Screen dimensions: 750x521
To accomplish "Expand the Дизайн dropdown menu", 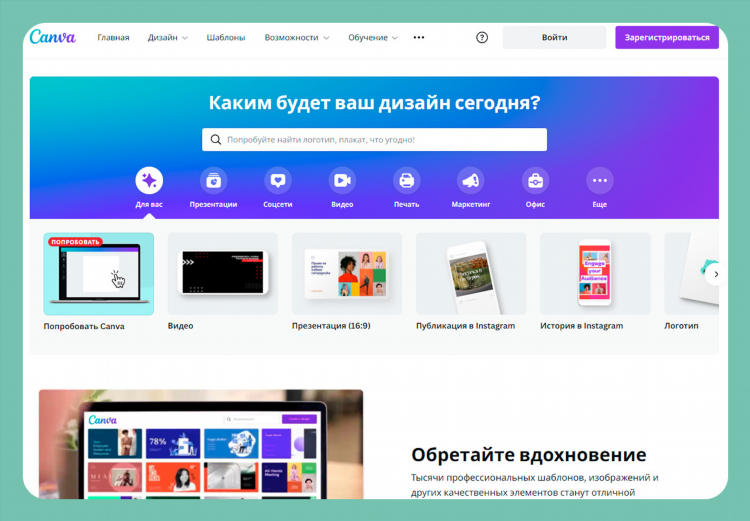I will pyautogui.click(x=167, y=37).
